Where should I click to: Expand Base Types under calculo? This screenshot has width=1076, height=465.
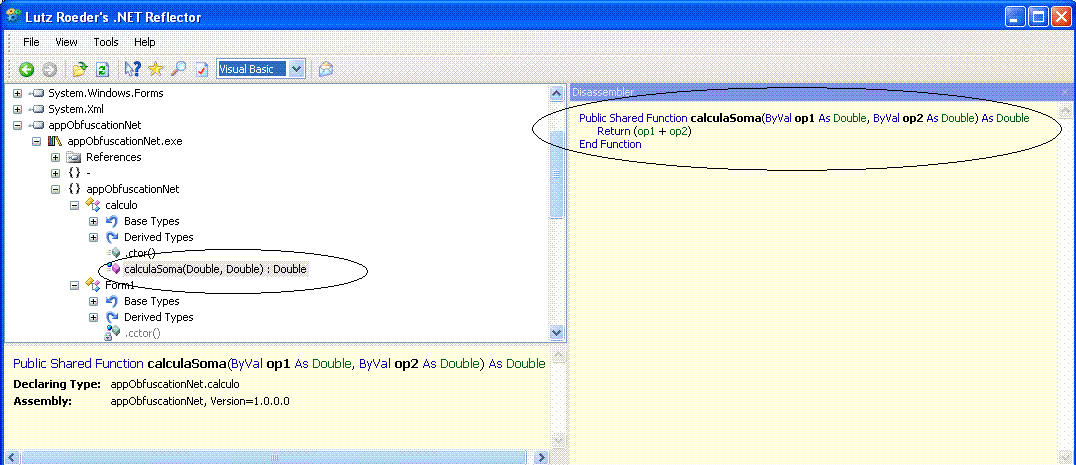click(x=94, y=221)
